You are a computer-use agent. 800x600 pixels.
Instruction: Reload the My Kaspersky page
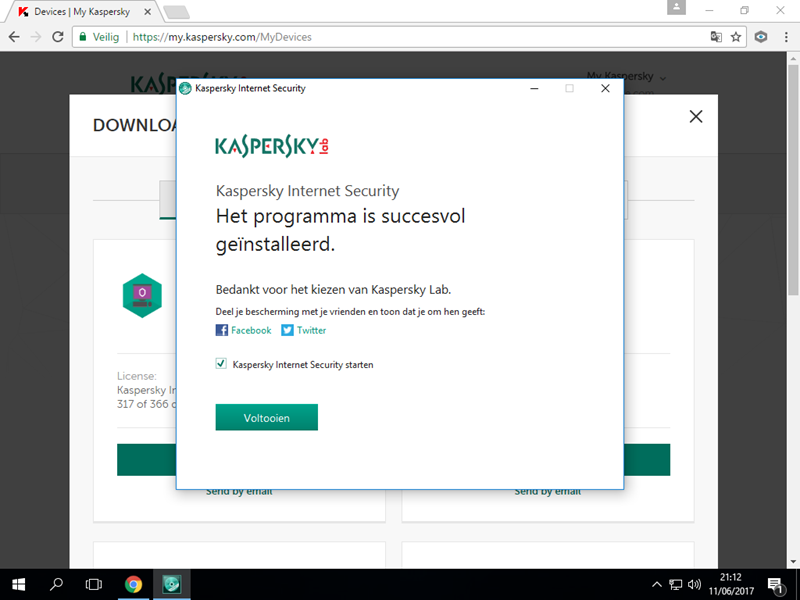pyautogui.click(x=58, y=37)
